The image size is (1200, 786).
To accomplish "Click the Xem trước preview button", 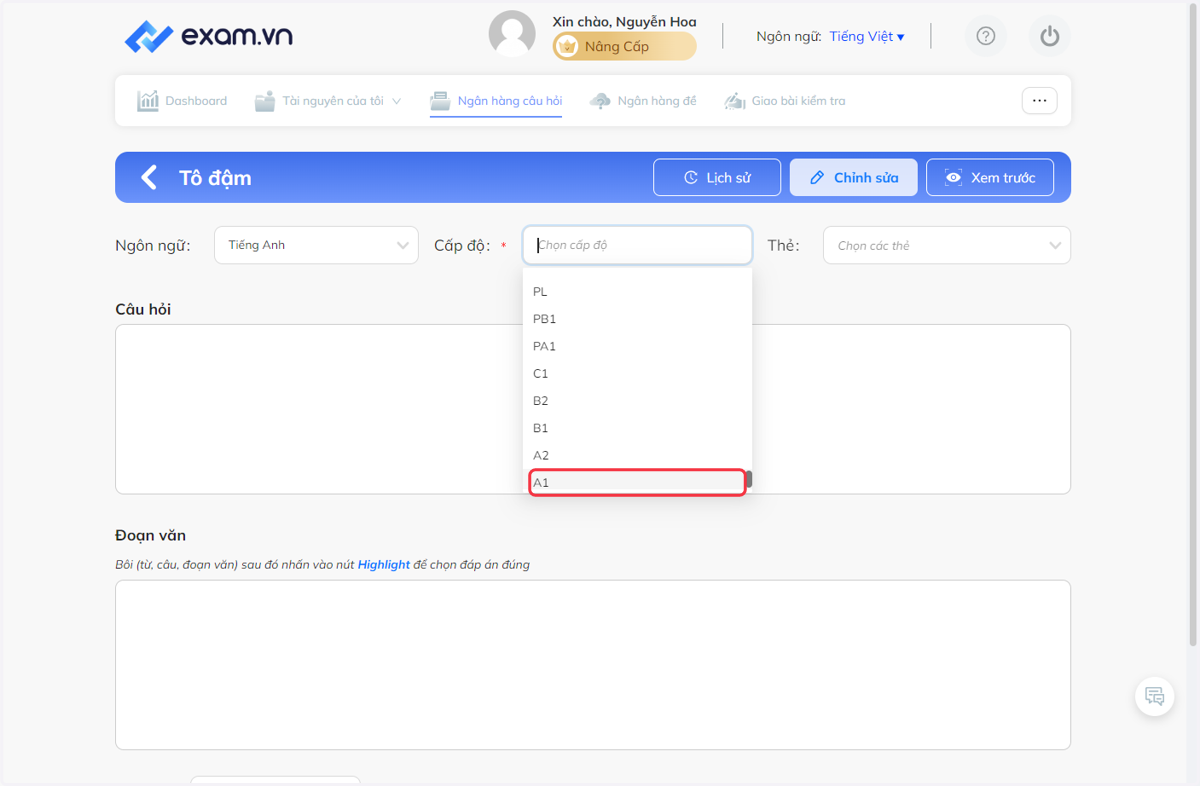I will click(990, 178).
